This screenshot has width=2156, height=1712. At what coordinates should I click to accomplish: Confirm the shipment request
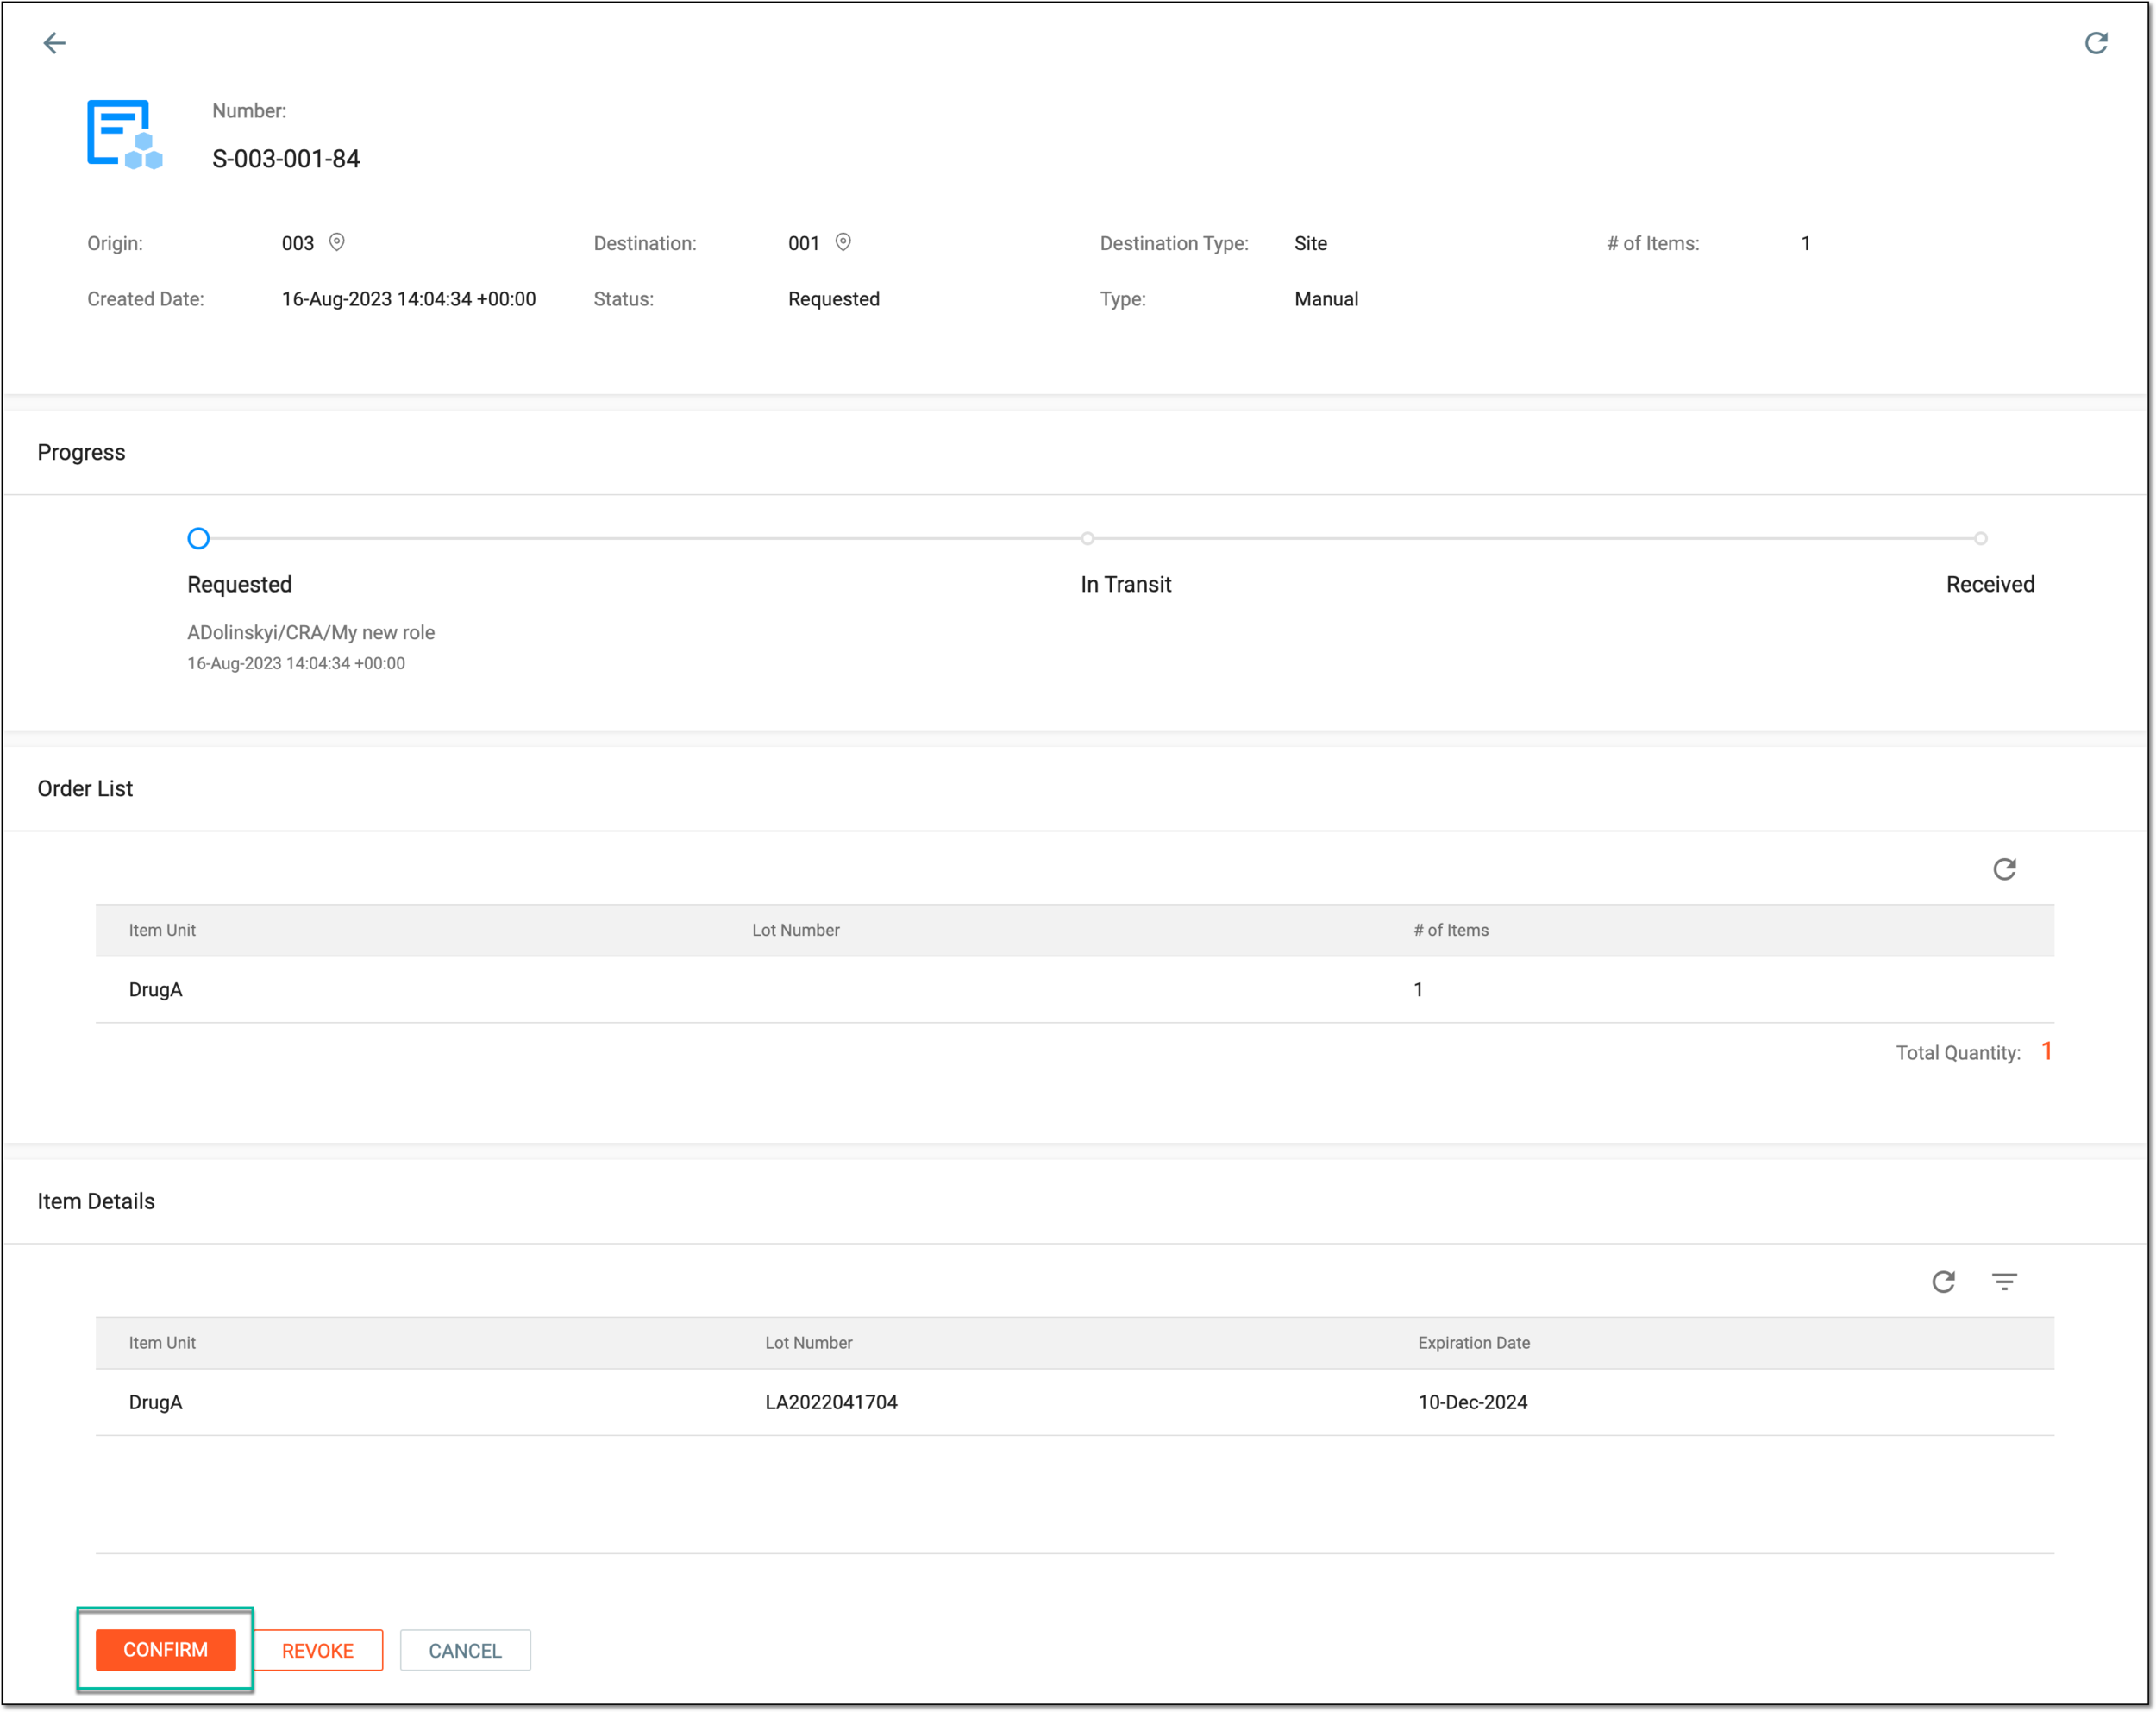[166, 1650]
